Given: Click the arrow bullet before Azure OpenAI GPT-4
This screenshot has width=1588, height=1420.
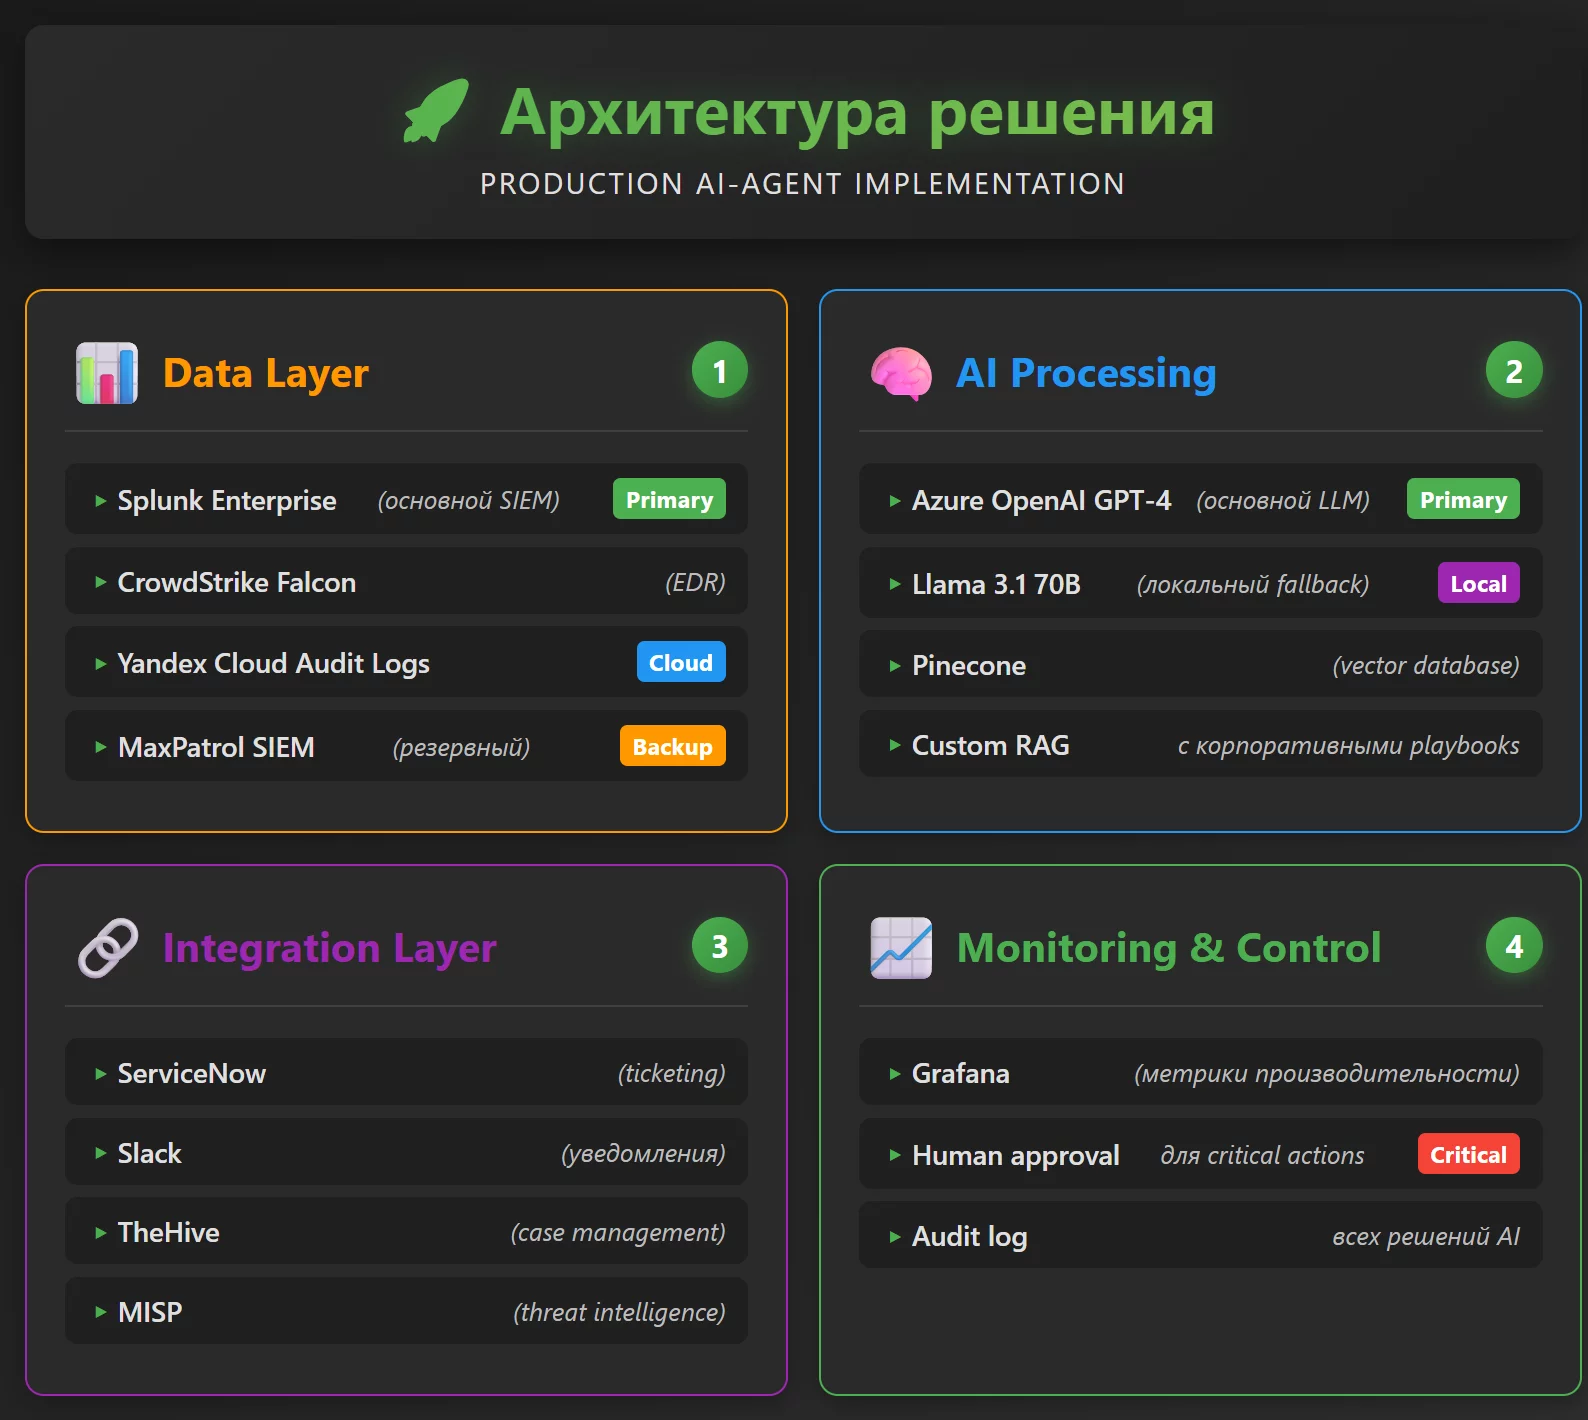Looking at the screenshot, I should click(x=895, y=501).
